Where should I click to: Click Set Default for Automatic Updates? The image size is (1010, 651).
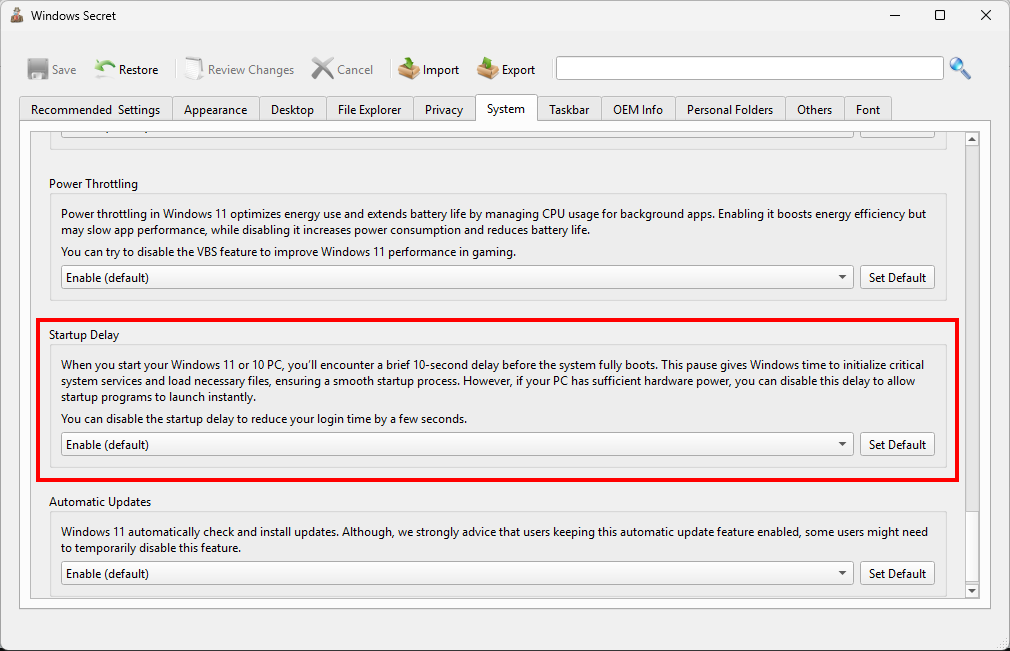[897, 573]
